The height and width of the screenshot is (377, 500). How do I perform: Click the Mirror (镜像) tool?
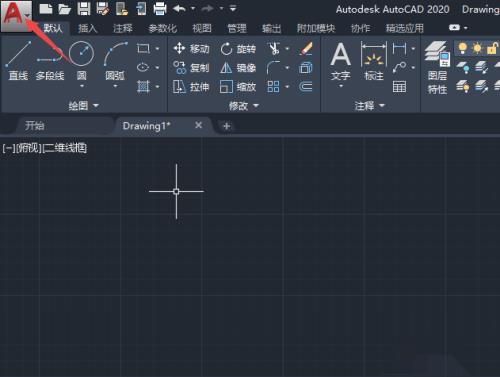pos(238,68)
